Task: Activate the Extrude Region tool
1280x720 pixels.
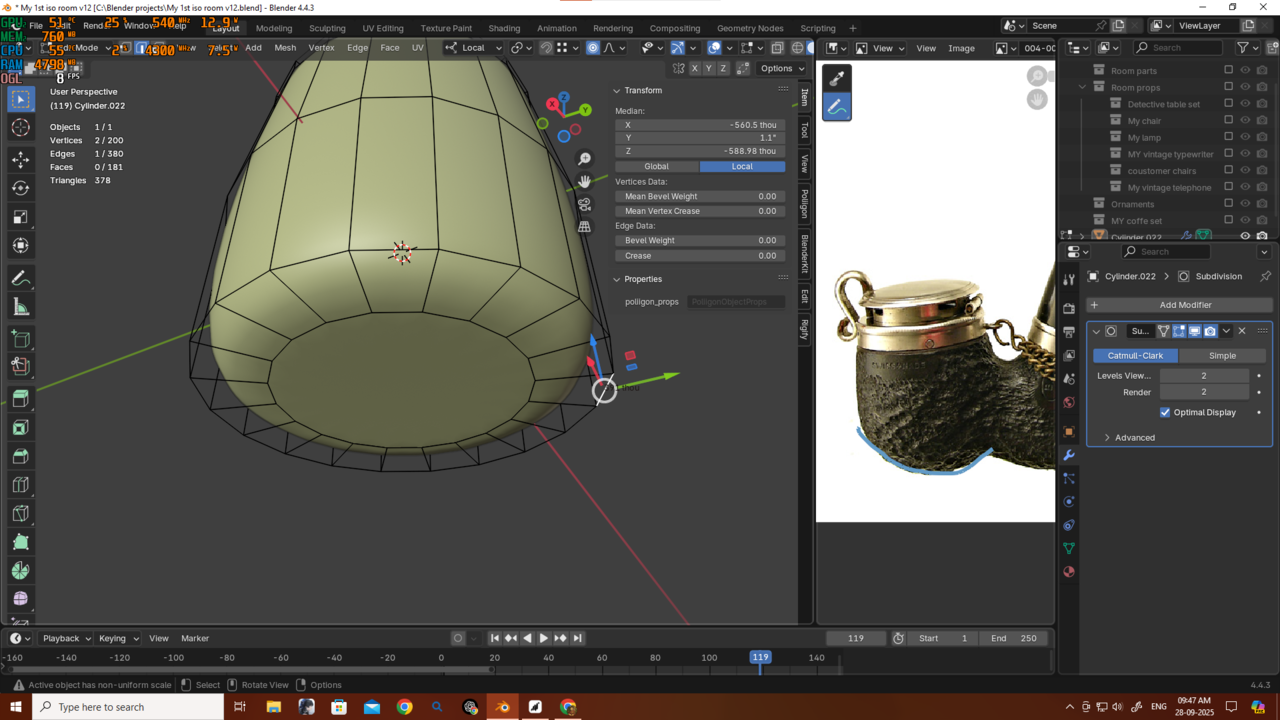Action: (20, 398)
